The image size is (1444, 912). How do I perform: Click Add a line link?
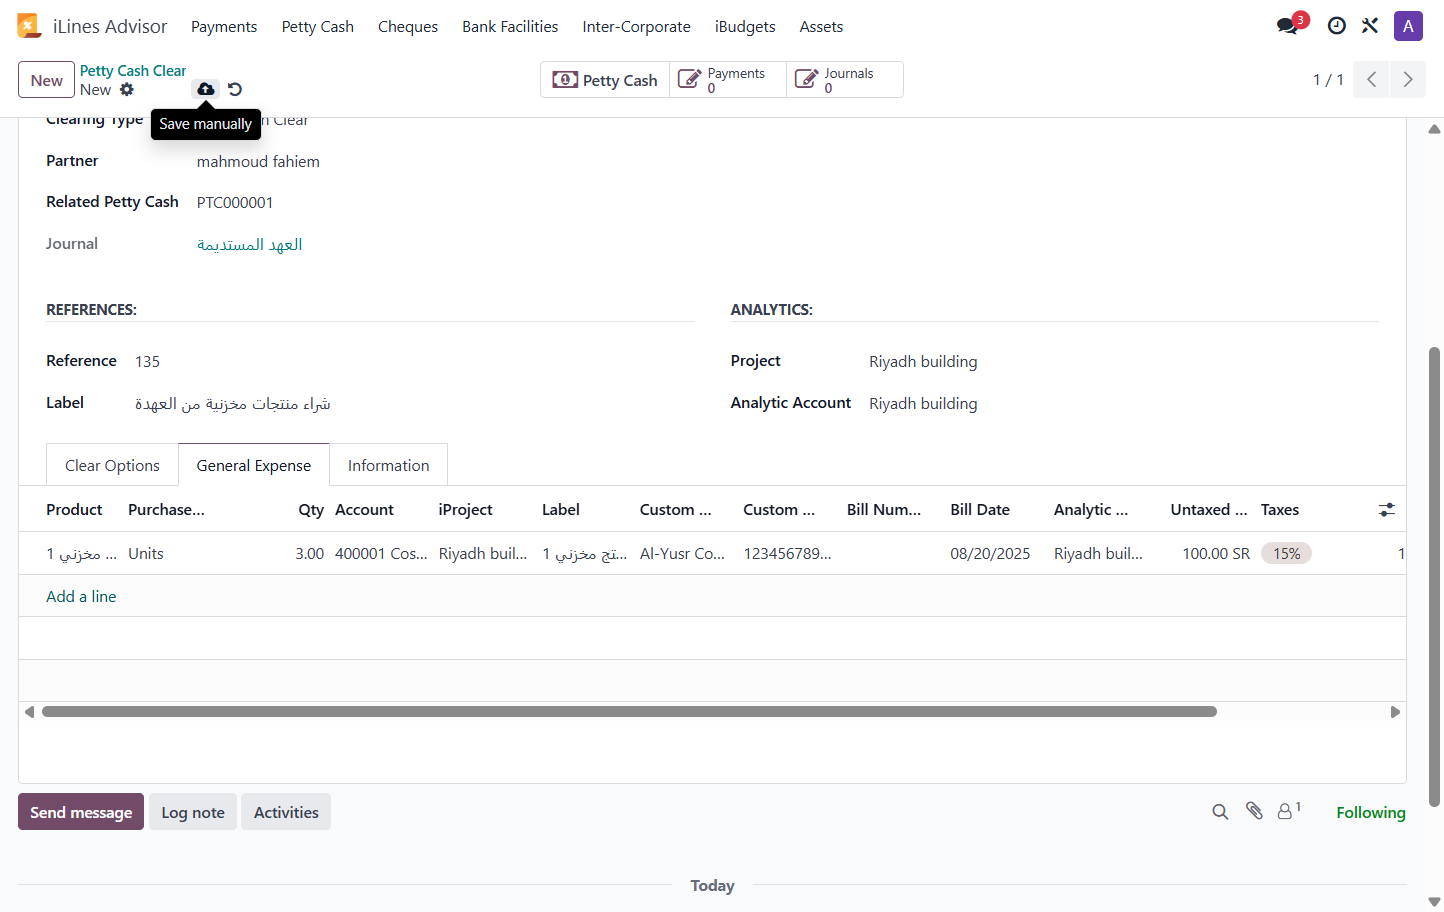(x=81, y=596)
